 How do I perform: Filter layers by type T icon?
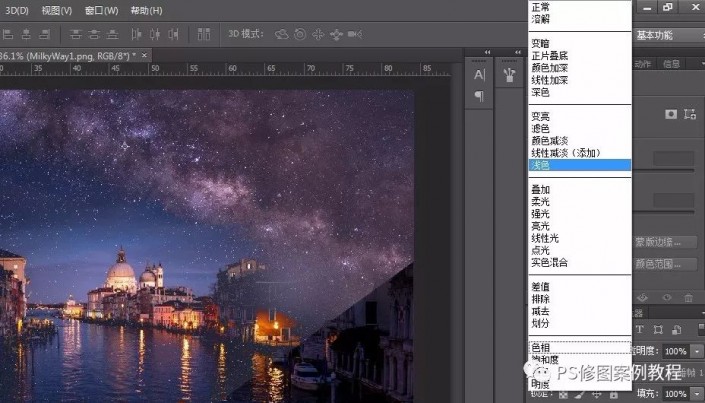(639, 330)
